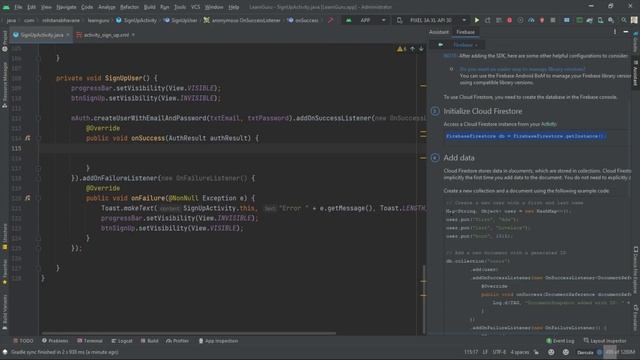Screen dimensions: 640x360
Task: Open the Structure tool window sidebar tab
Action: 4,237
